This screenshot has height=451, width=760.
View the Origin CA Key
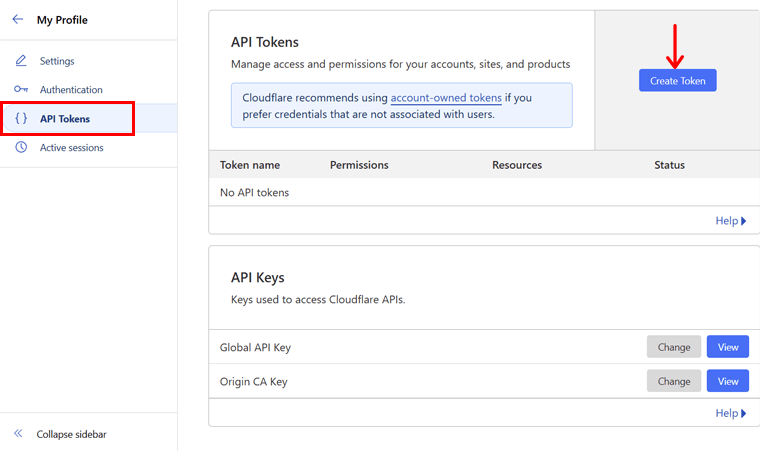pos(728,381)
